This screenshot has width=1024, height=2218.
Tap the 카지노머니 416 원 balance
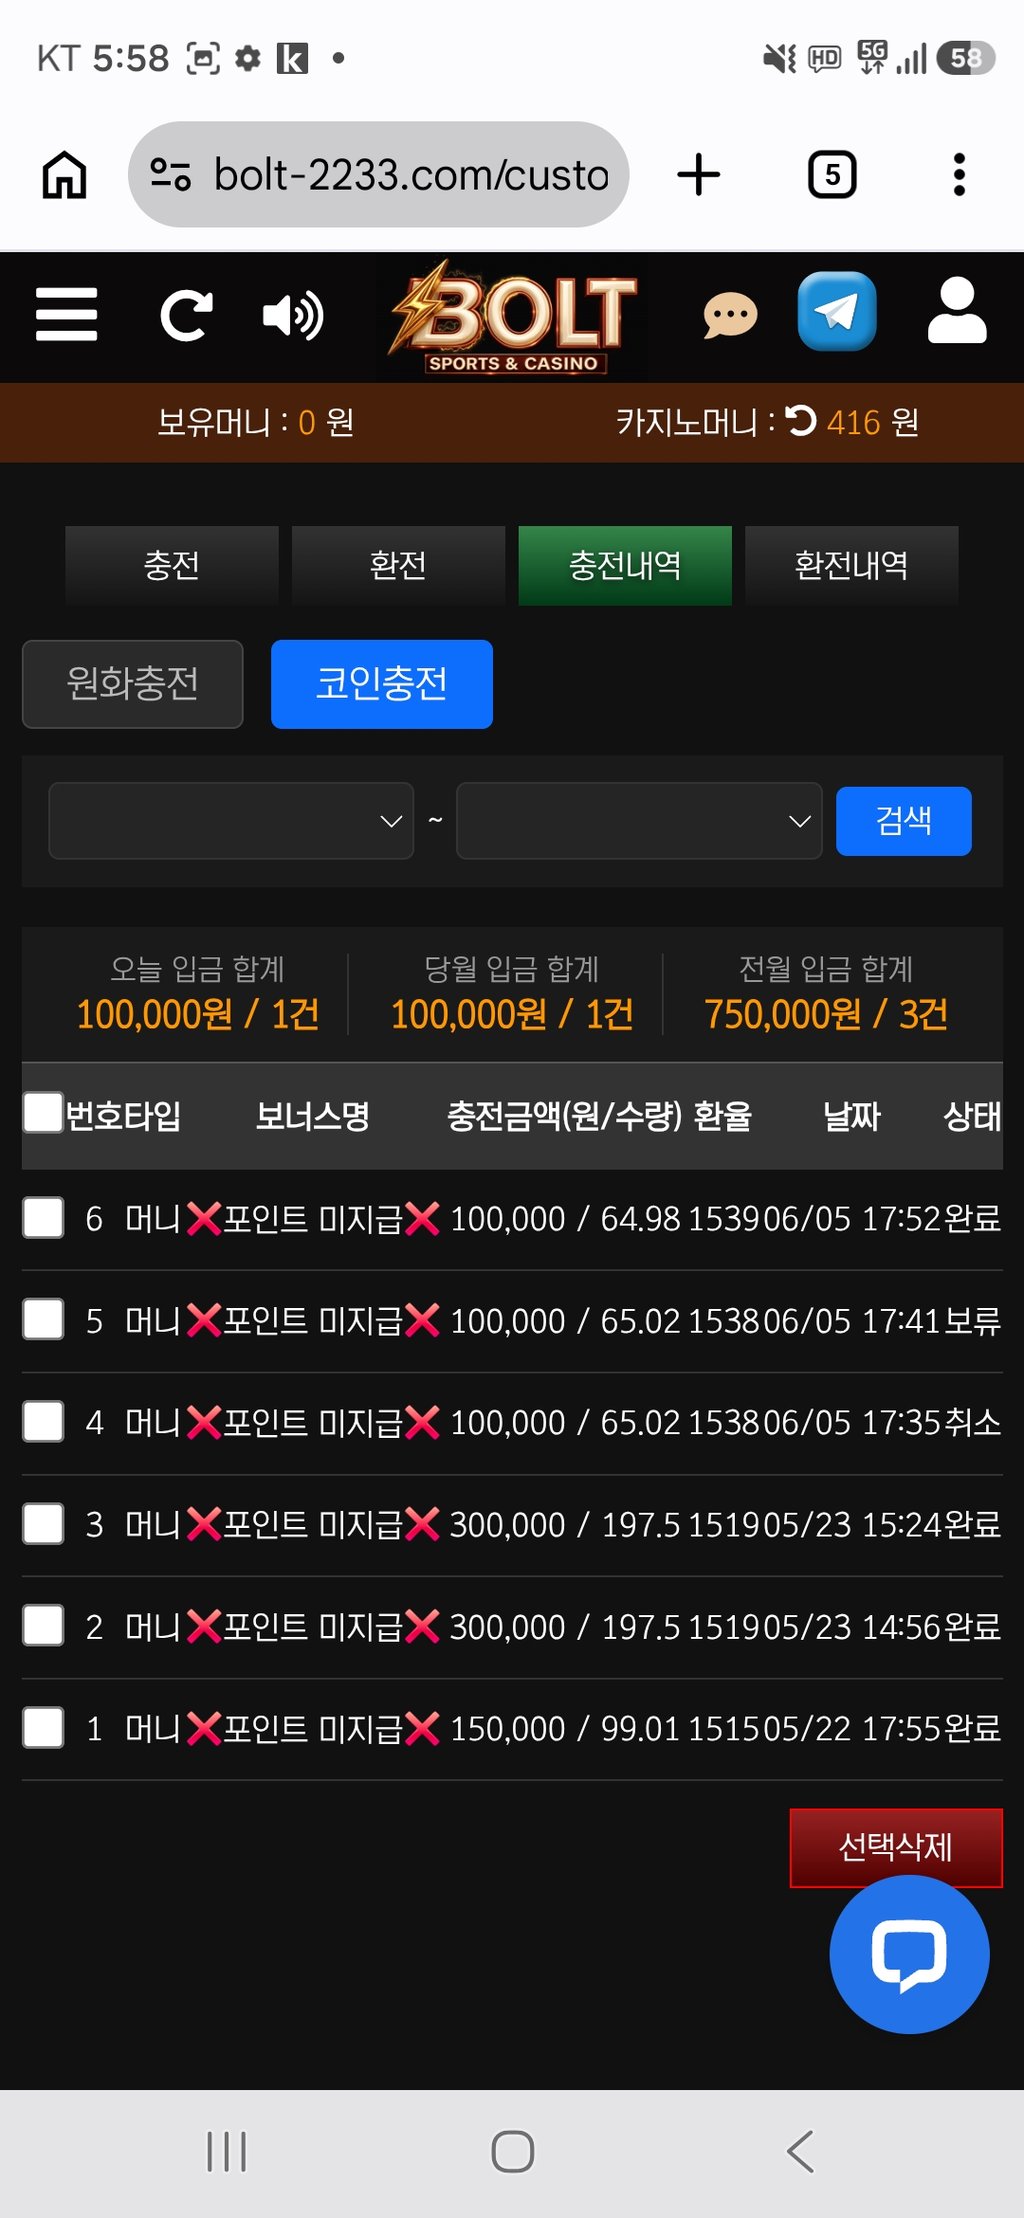[768, 422]
